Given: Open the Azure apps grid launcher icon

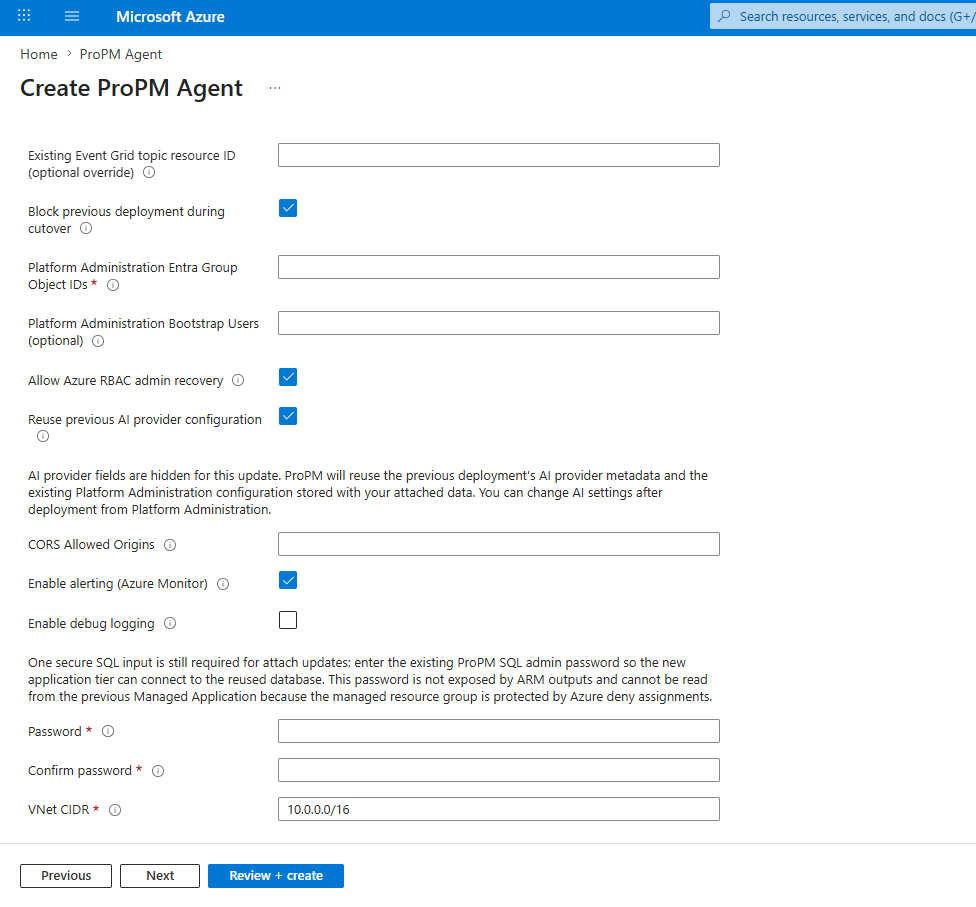Looking at the screenshot, I should click(24, 16).
